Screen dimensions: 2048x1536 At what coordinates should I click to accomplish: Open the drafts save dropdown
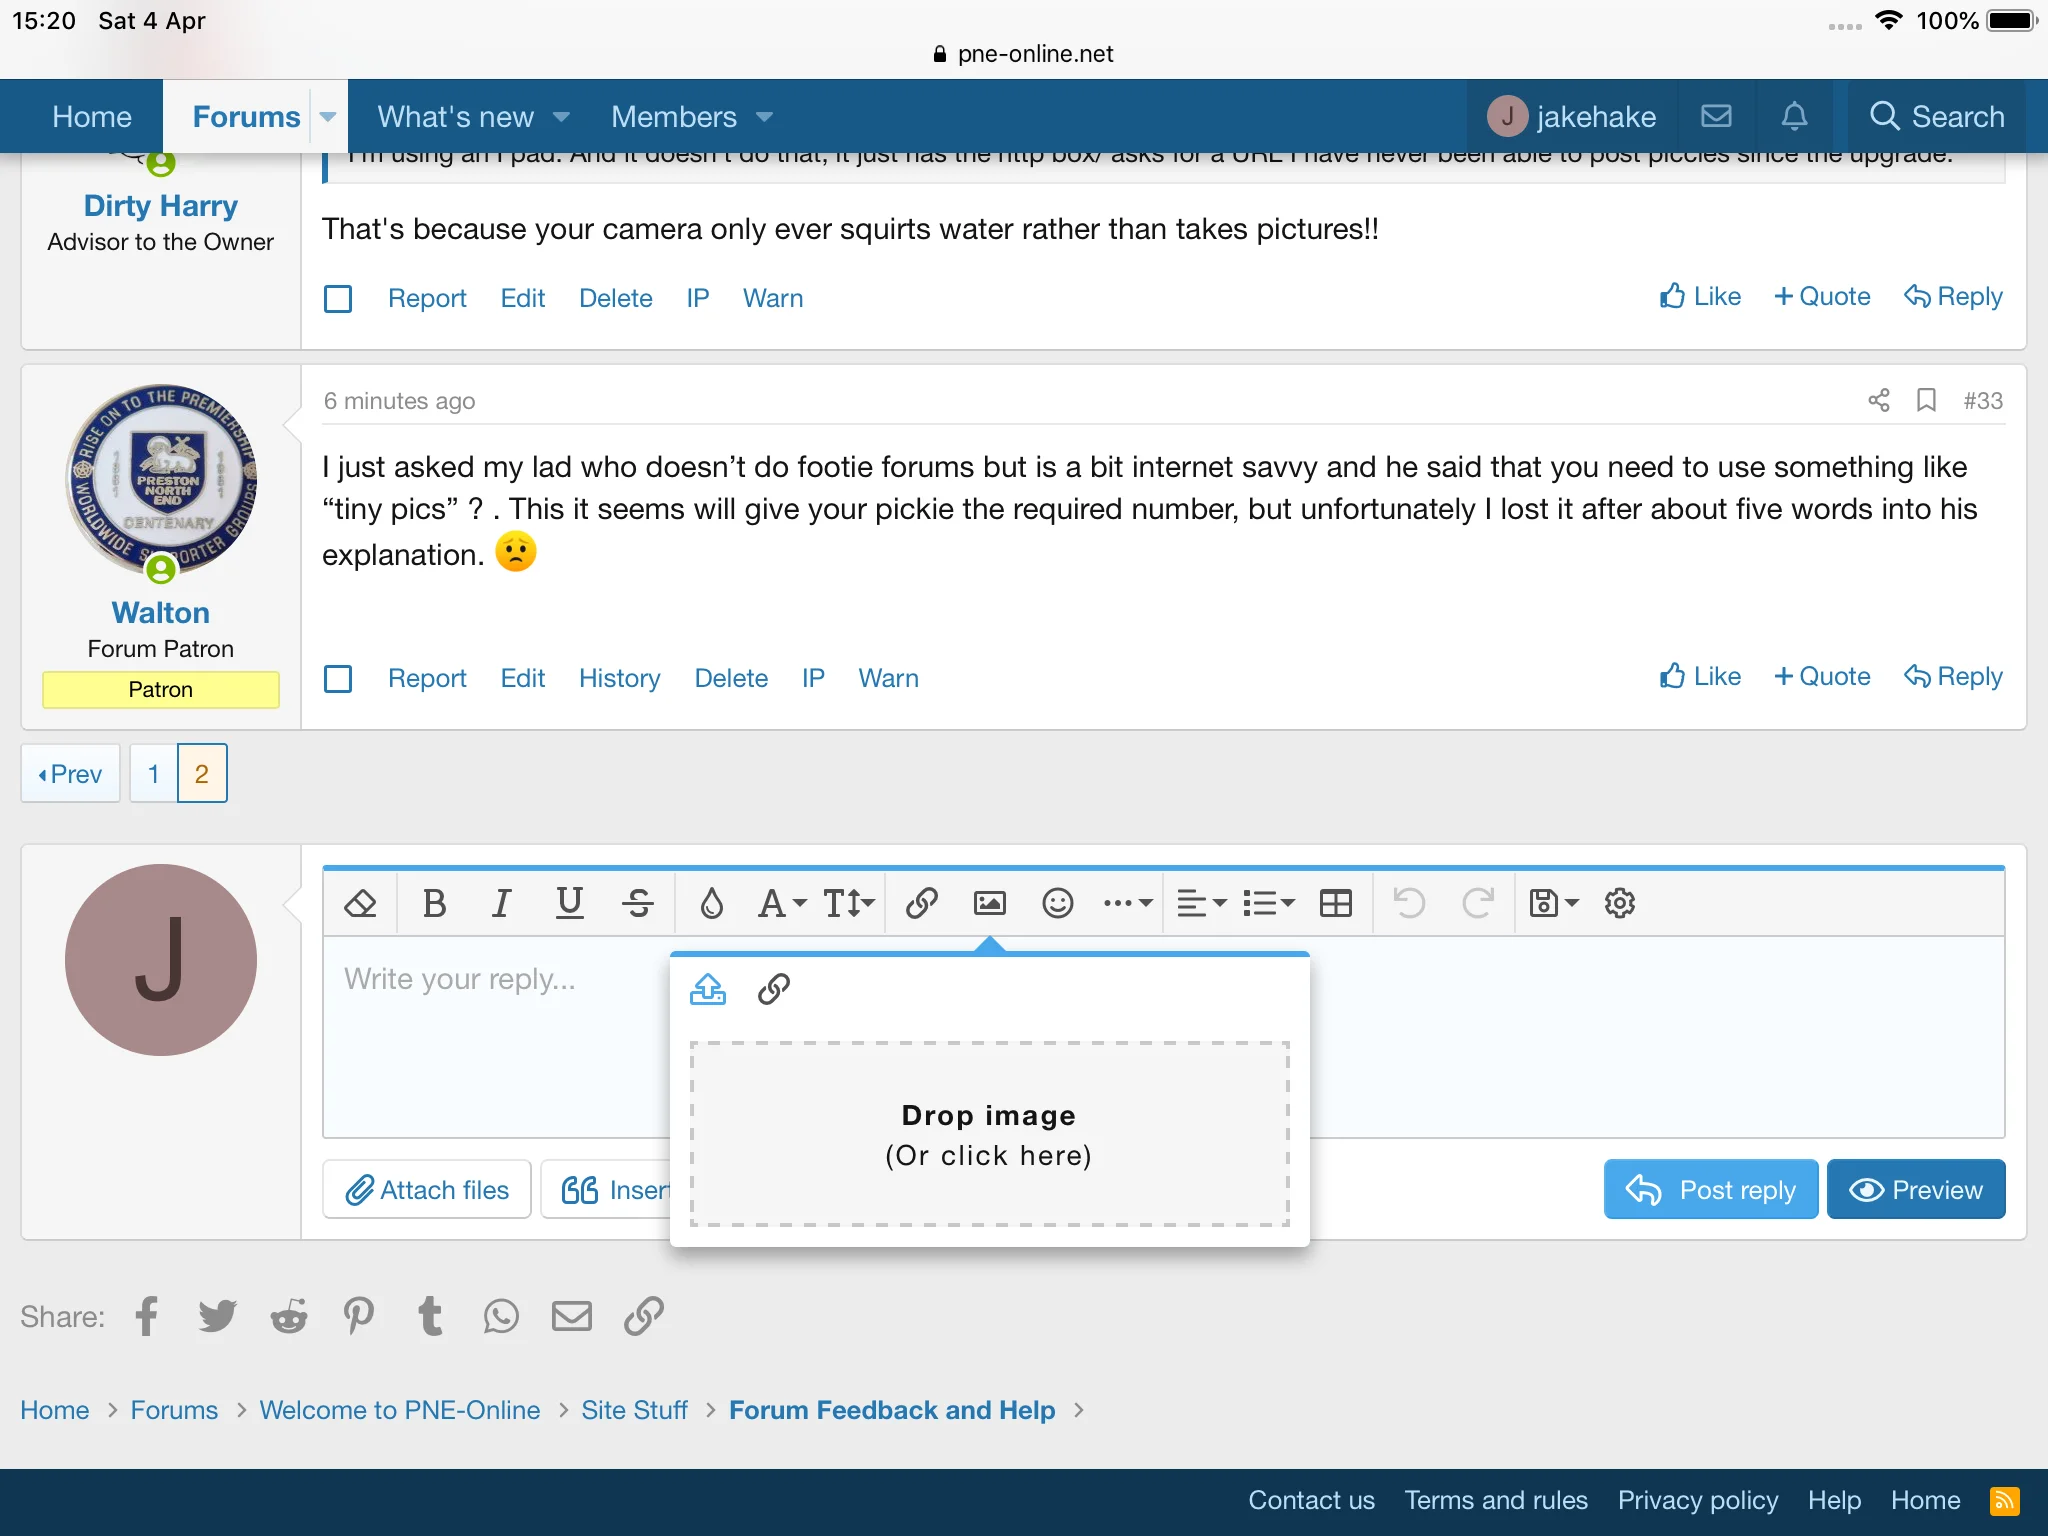click(x=1553, y=903)
